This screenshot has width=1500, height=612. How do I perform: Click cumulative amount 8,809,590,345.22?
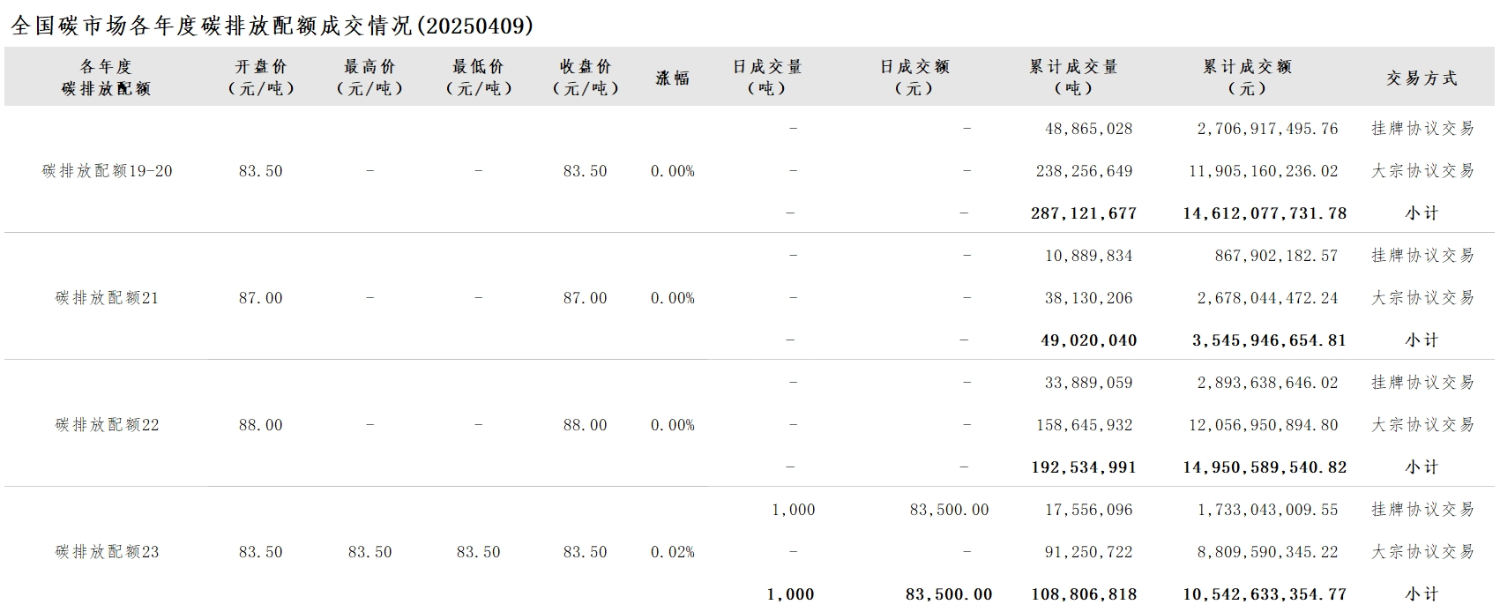coord(1268,552)
